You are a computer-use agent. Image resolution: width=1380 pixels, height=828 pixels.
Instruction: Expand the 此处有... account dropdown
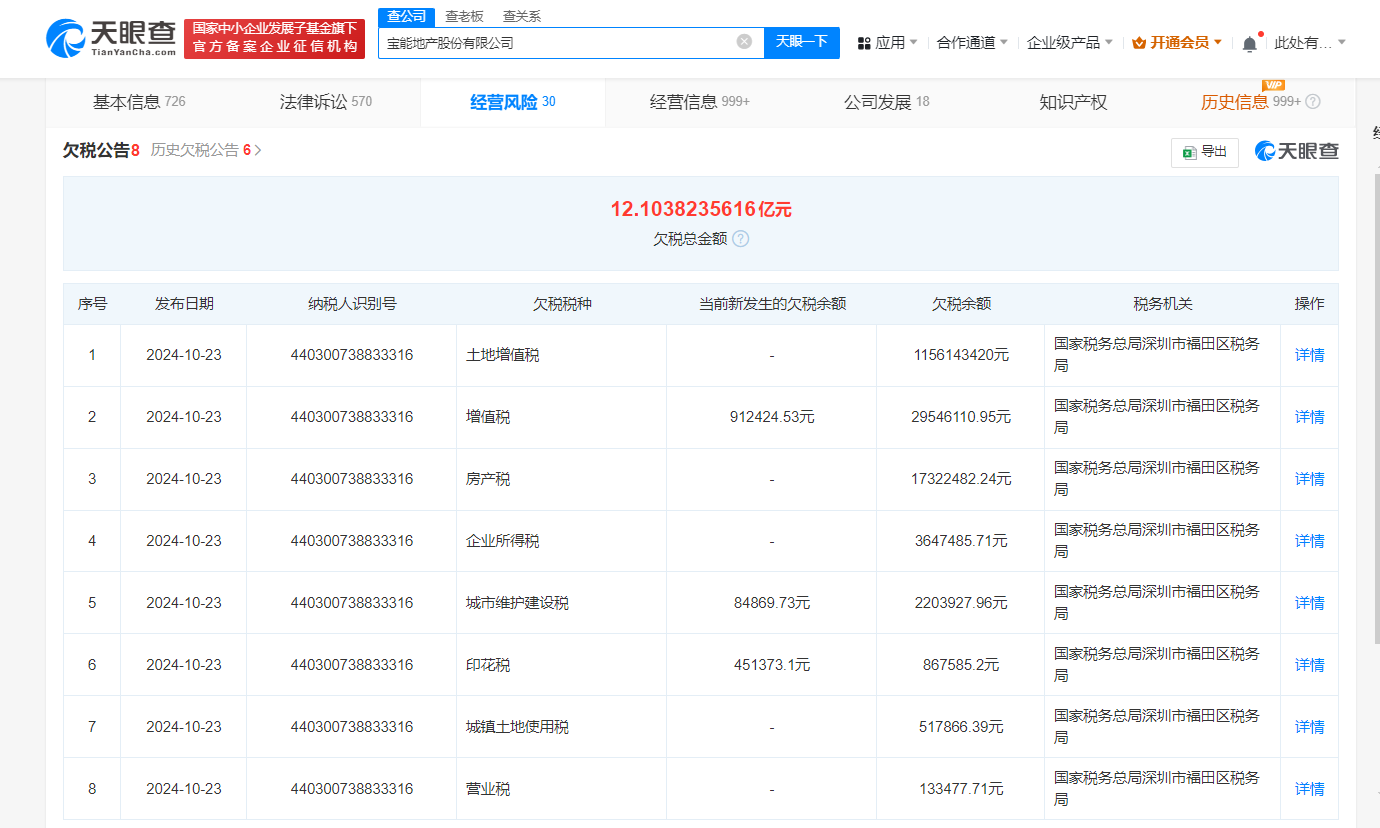click(1341, 43)
